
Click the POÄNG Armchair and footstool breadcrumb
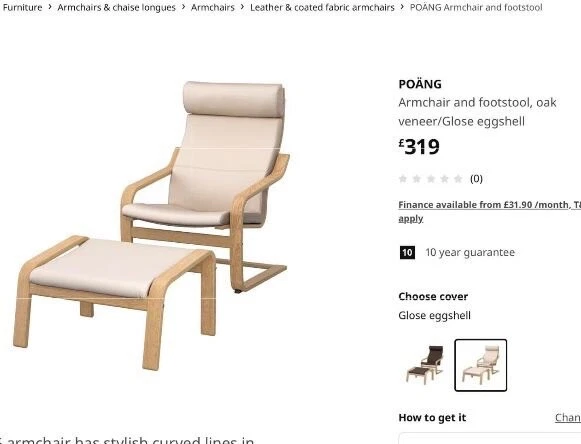tap(476, 7)
